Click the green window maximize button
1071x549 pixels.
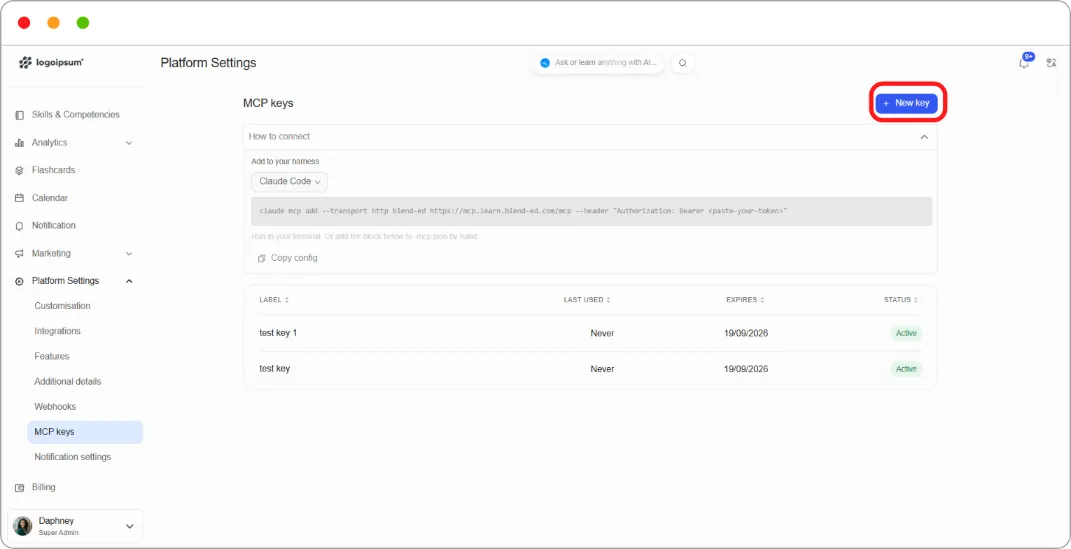(83, 23)
